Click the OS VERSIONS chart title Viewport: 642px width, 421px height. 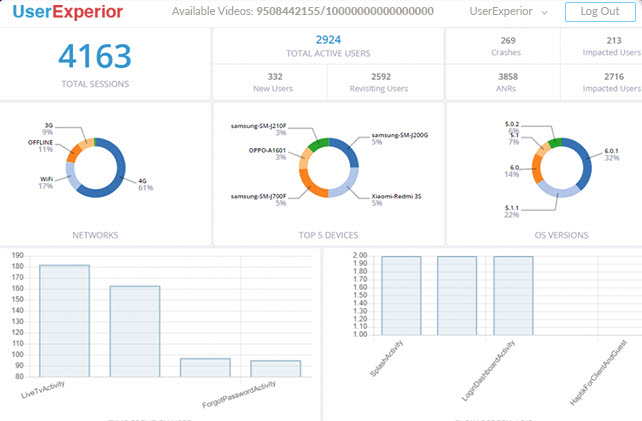[561, 235]
